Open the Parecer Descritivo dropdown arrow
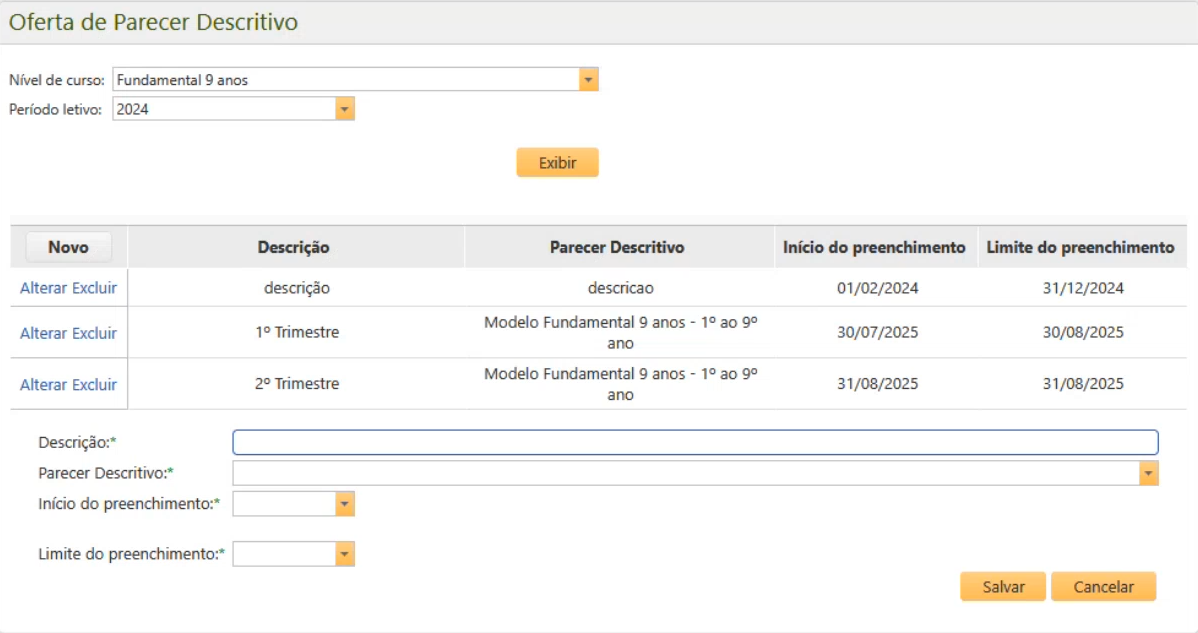Screen dimensions: 1198x633 click(x=1148, y=473)
